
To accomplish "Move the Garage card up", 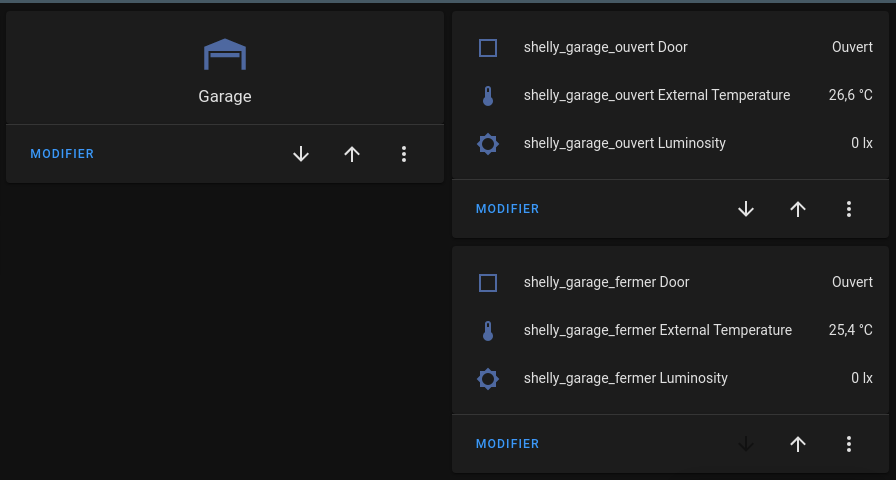I will click(x=352, y=154).
